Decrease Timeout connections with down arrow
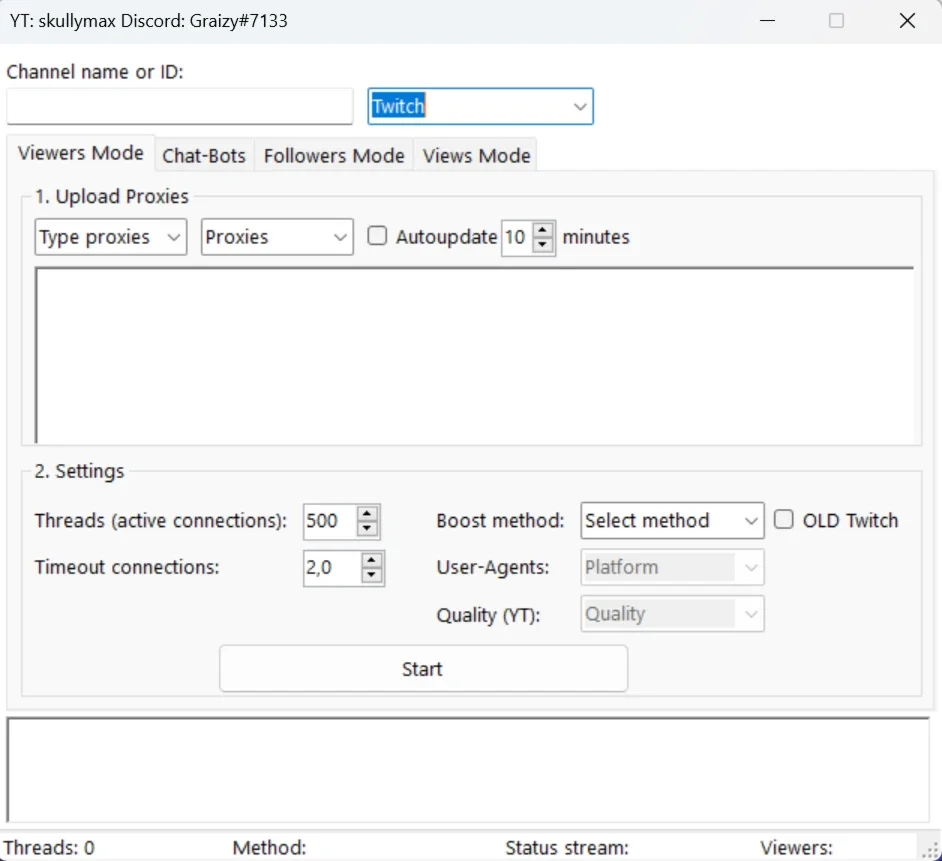 pos(372,576)
